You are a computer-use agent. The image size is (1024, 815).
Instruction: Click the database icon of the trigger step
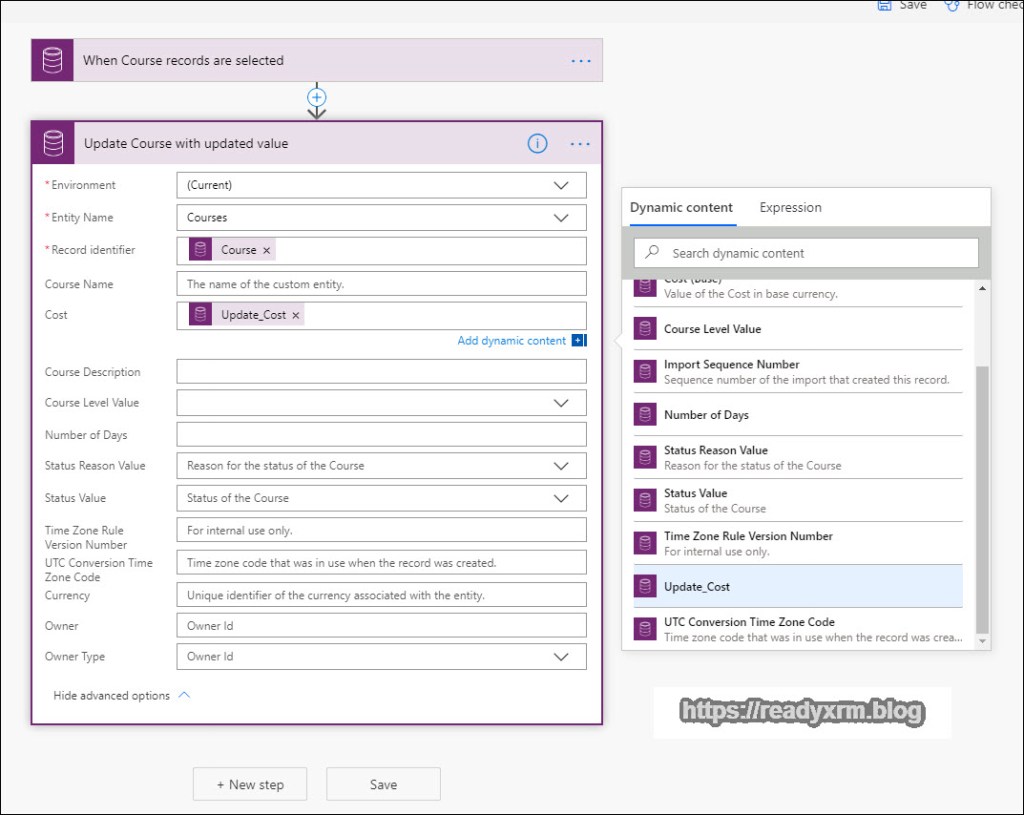pos(52,61)
